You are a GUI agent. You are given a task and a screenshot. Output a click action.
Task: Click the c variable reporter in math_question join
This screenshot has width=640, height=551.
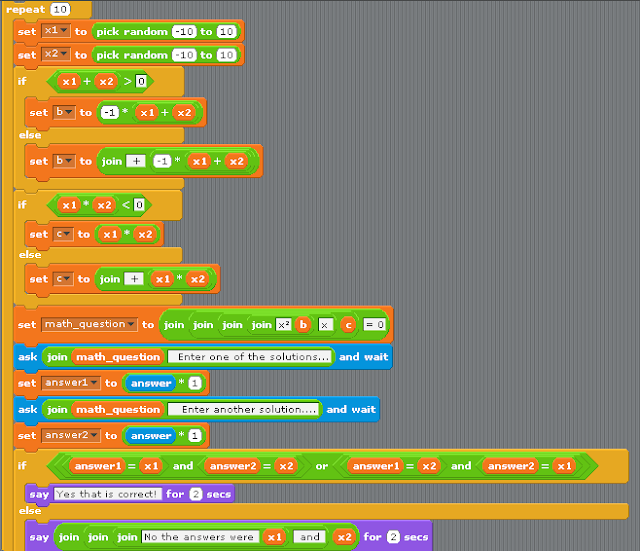(x=348, y=325)
